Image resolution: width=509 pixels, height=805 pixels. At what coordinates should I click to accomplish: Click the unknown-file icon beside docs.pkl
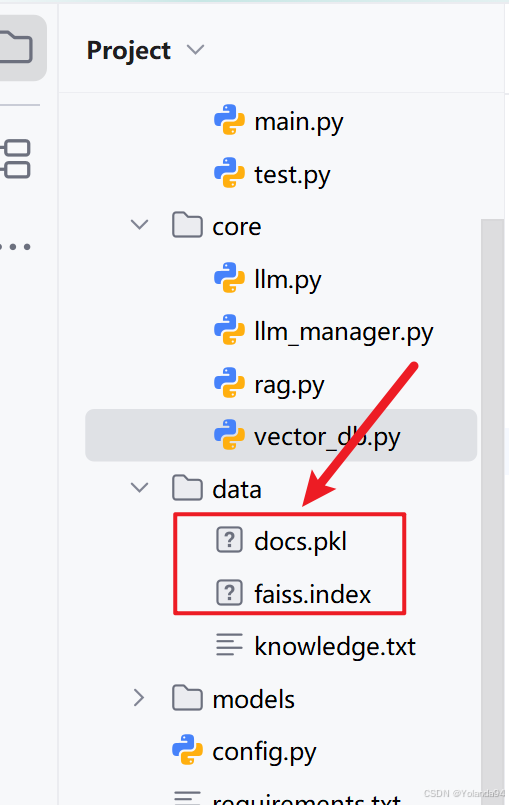click(x=229, y=540)
